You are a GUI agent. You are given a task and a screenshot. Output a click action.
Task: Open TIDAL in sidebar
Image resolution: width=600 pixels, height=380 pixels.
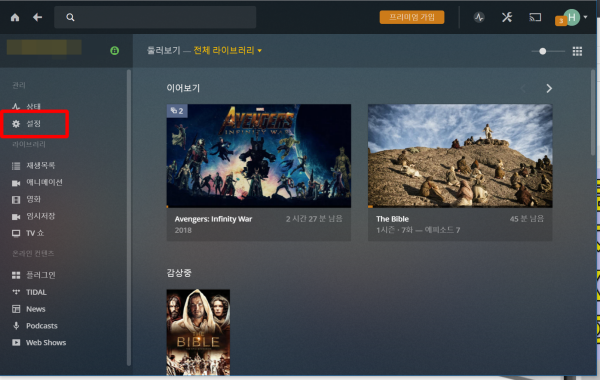(36, 292)
